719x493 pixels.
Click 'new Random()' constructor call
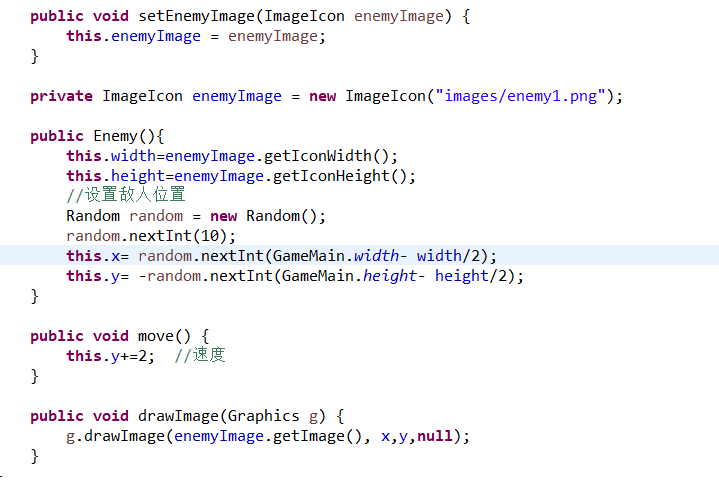(x=264, y=216)
